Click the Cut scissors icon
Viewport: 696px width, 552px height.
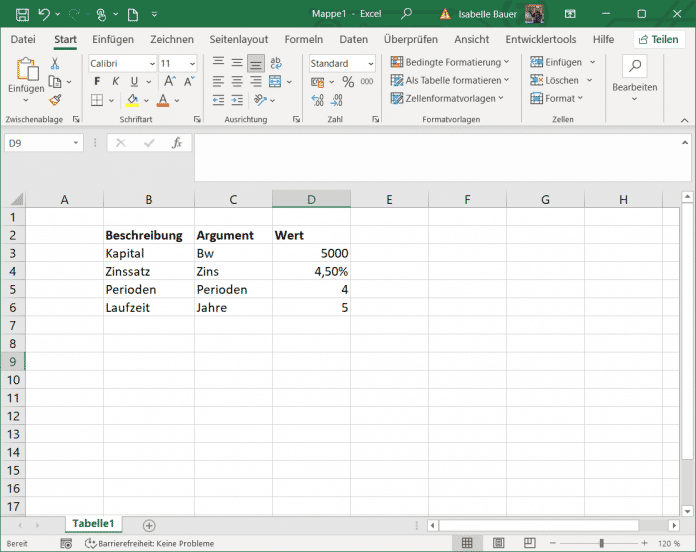[55, 63]
